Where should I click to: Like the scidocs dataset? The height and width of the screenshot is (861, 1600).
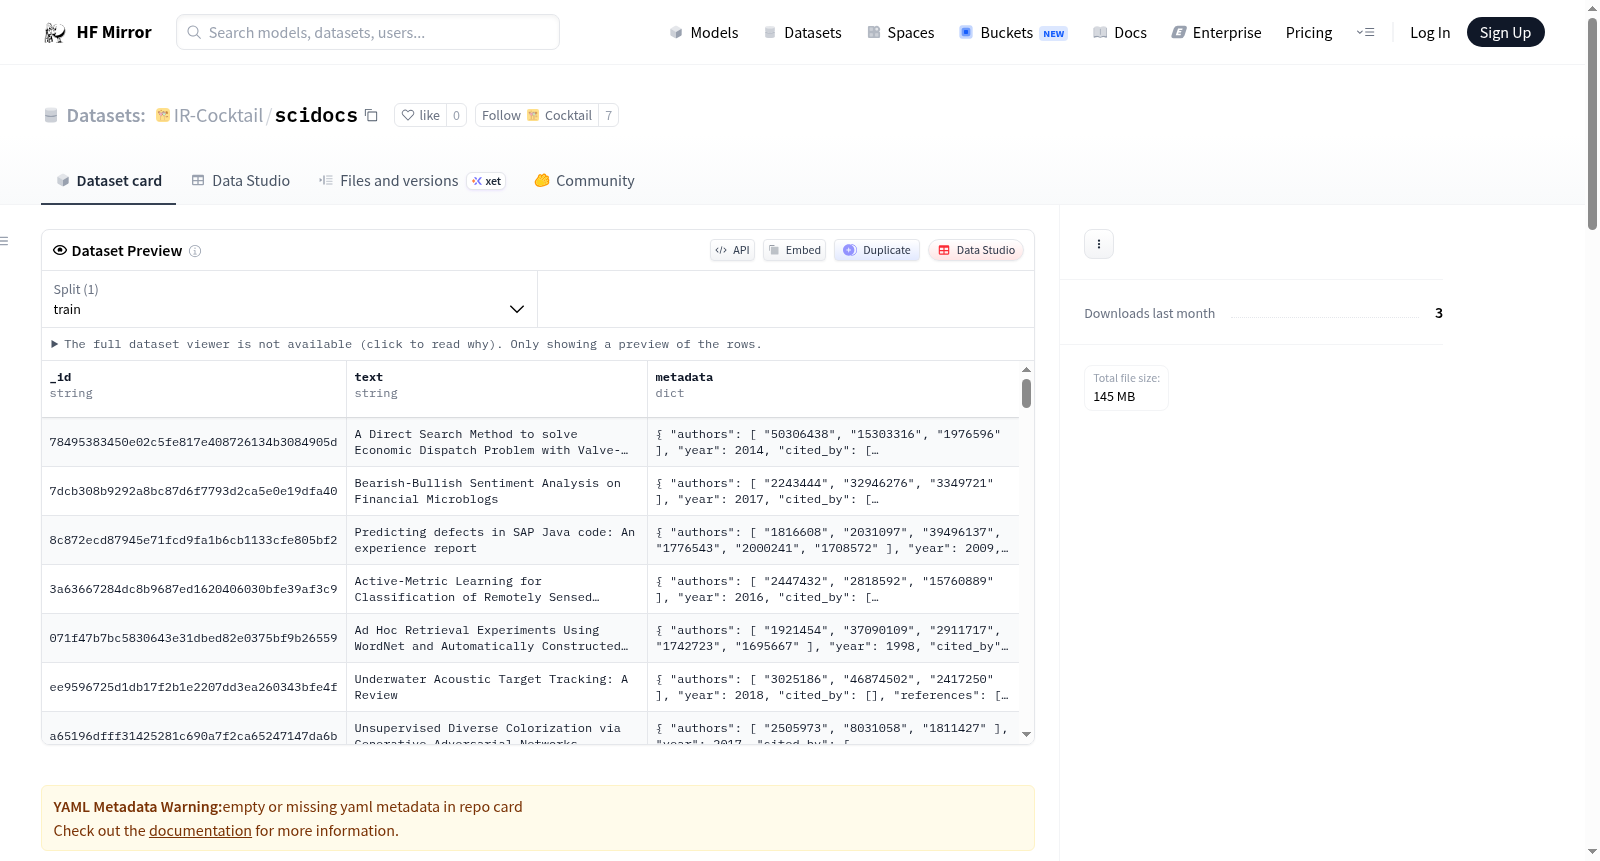(x=420, y=115)
